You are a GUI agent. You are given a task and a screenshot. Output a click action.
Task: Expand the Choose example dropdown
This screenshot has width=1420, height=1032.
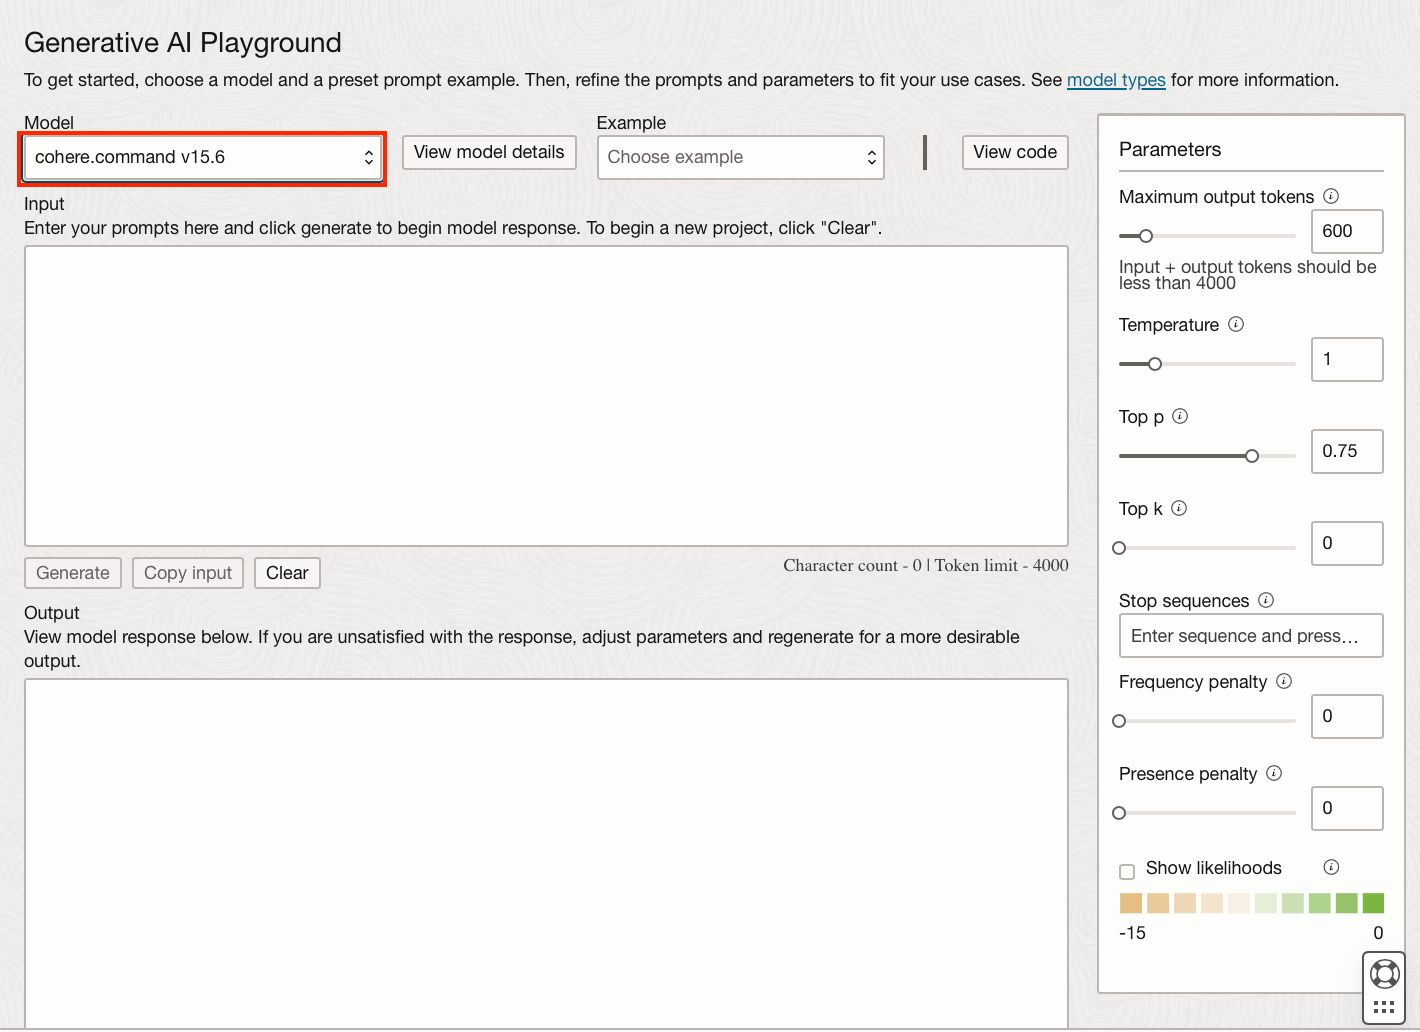pyautogui.click(x=740, y=157)
